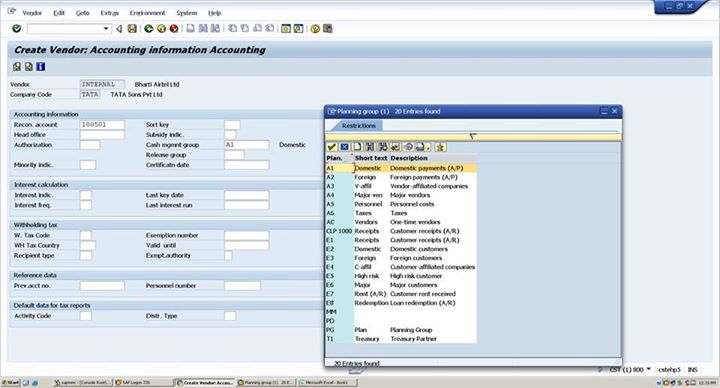Click the red Cancel icon
720x388 pixels.
click(174, 28)
